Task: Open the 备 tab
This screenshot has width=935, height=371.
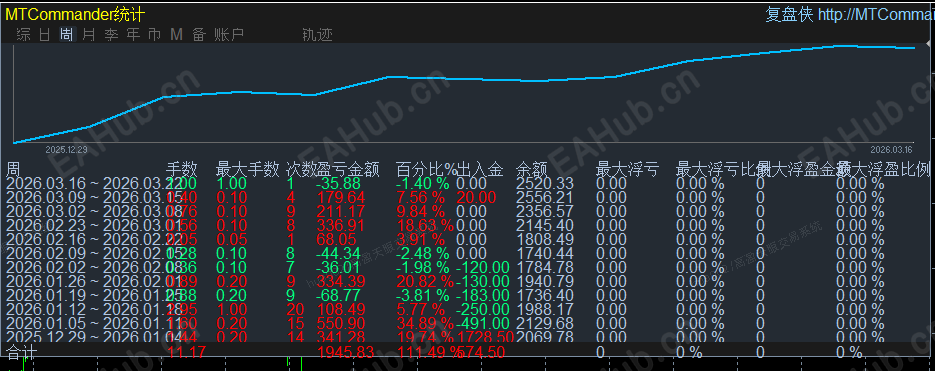Action: click(199, 35)
